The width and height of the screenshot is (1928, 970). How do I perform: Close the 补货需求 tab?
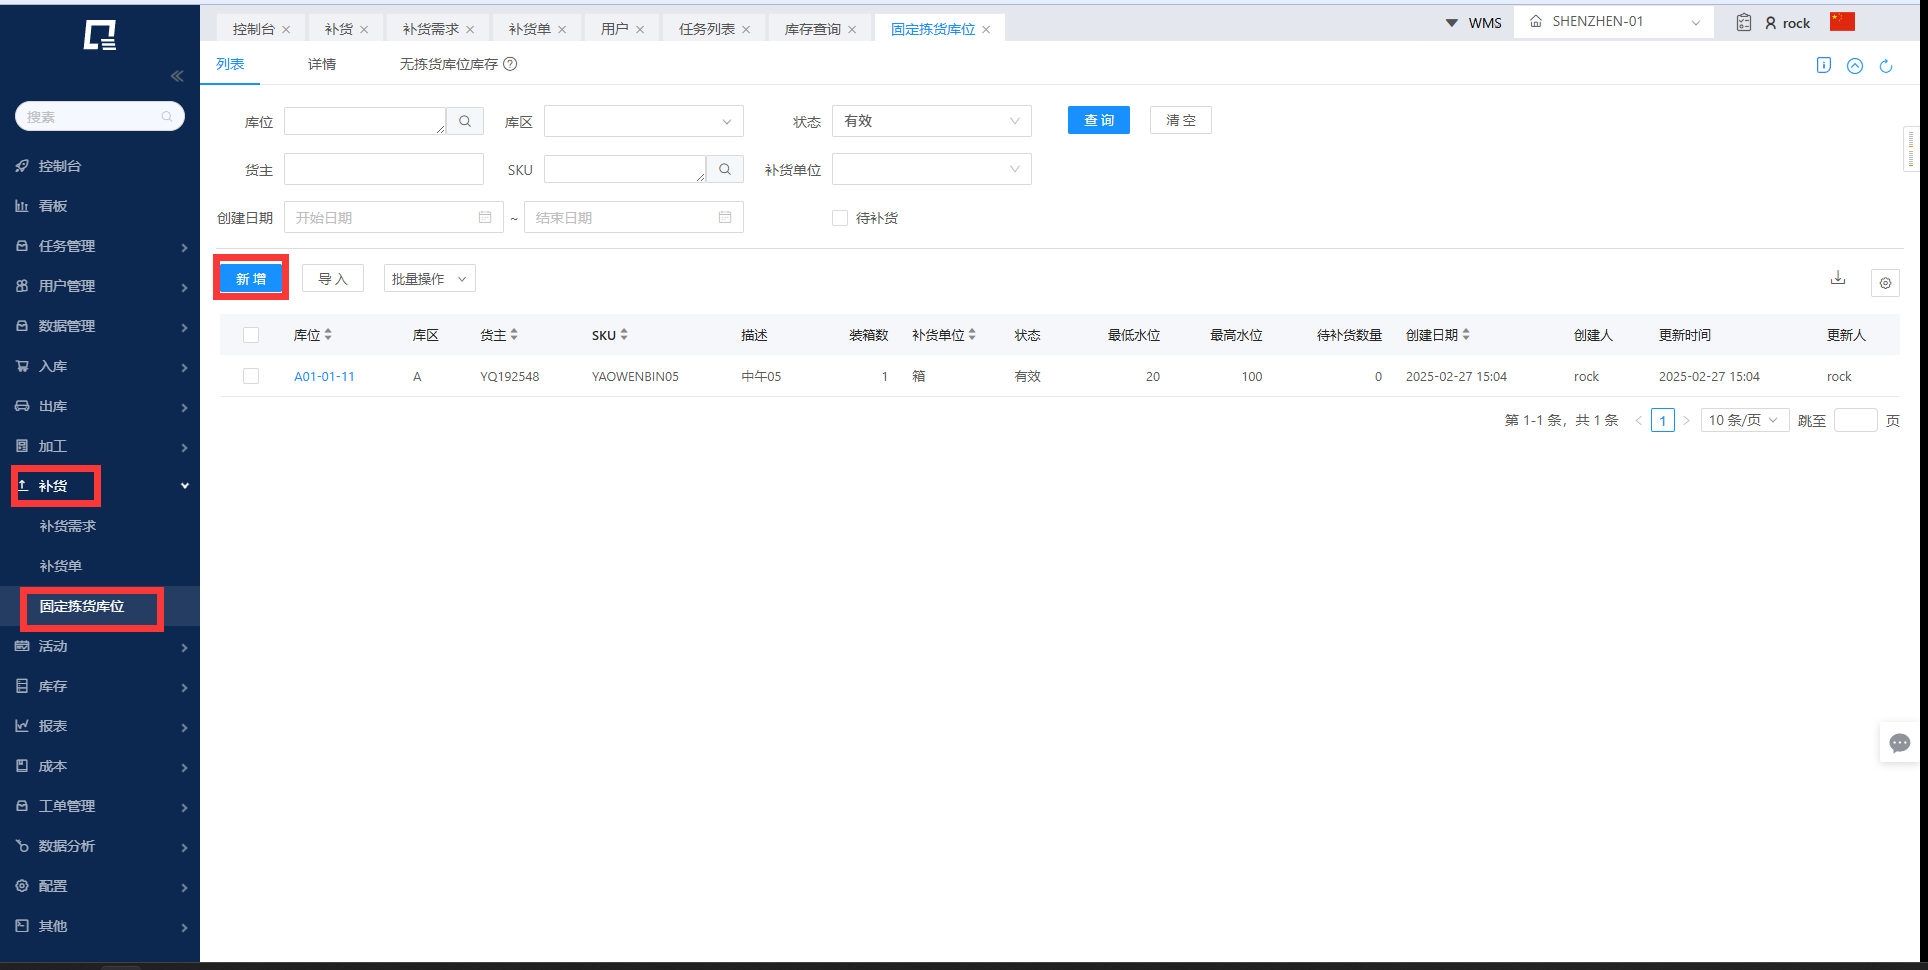470,30
